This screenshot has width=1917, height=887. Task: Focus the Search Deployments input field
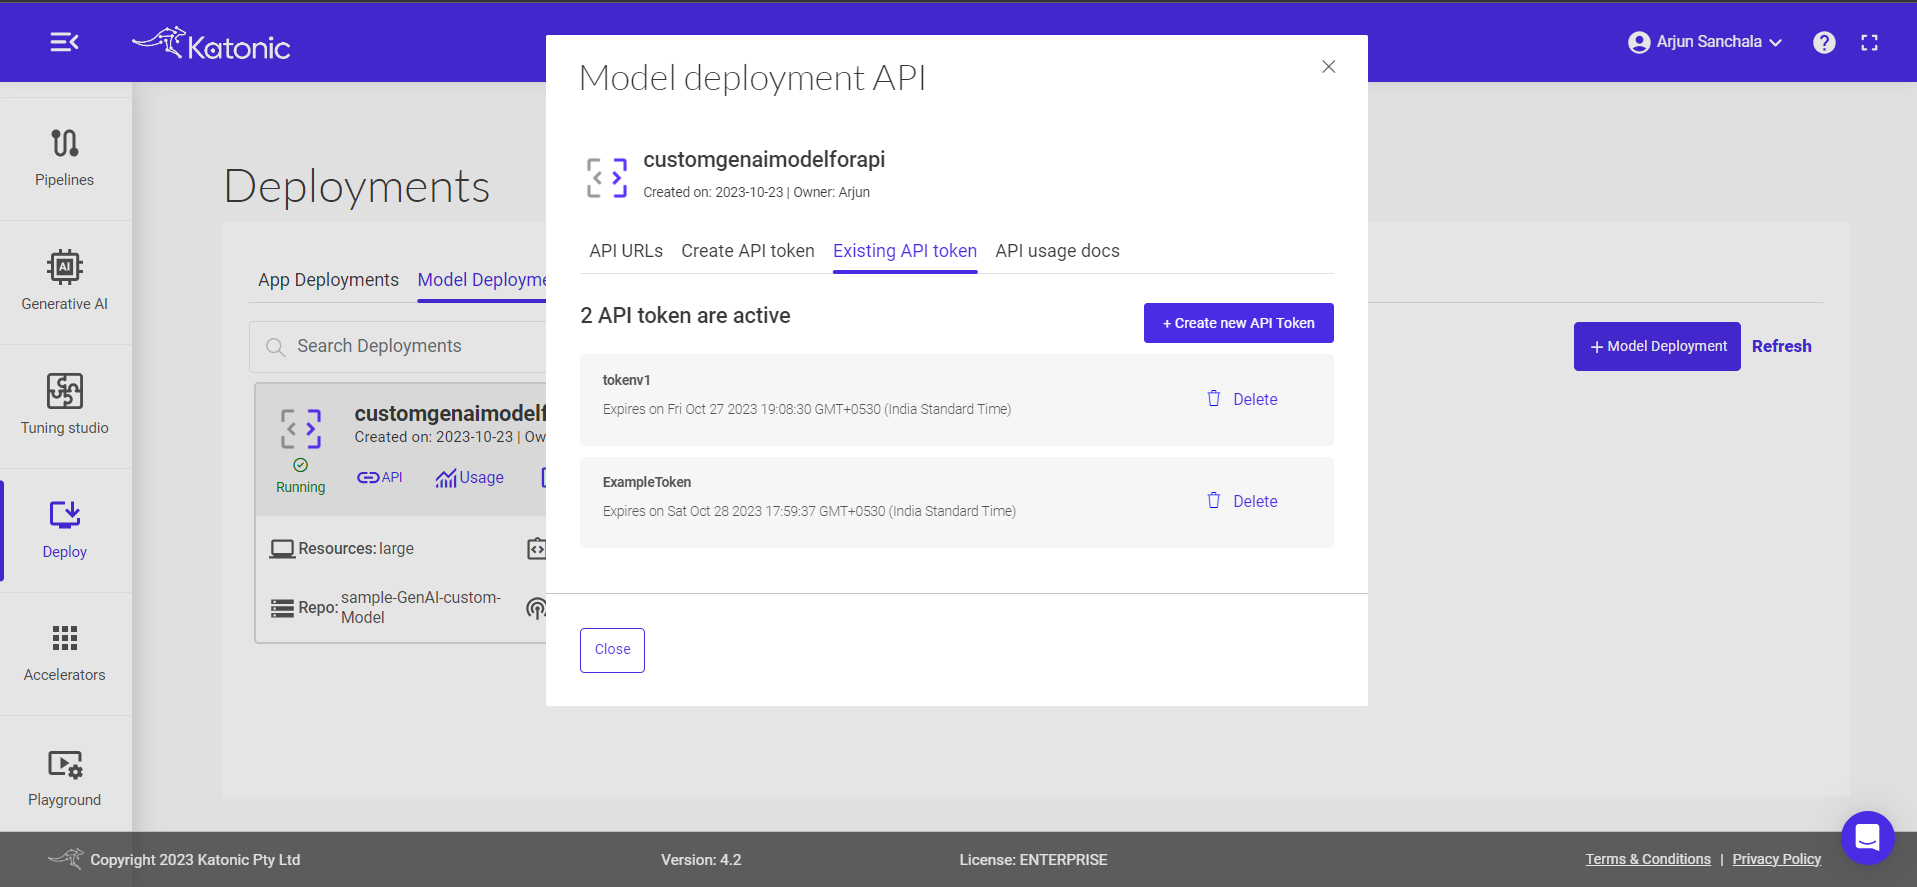[x=400, y=347]
